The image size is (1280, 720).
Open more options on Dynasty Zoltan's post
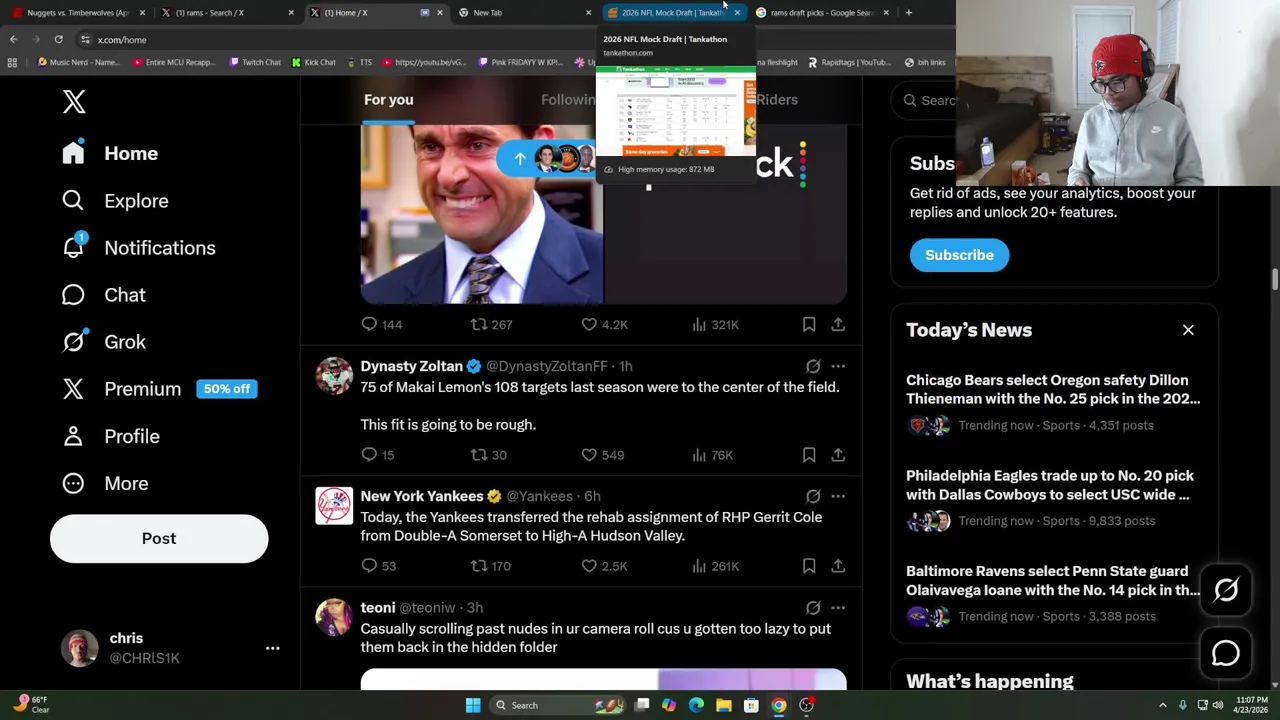pyautogui.click(x=838, y=366)
